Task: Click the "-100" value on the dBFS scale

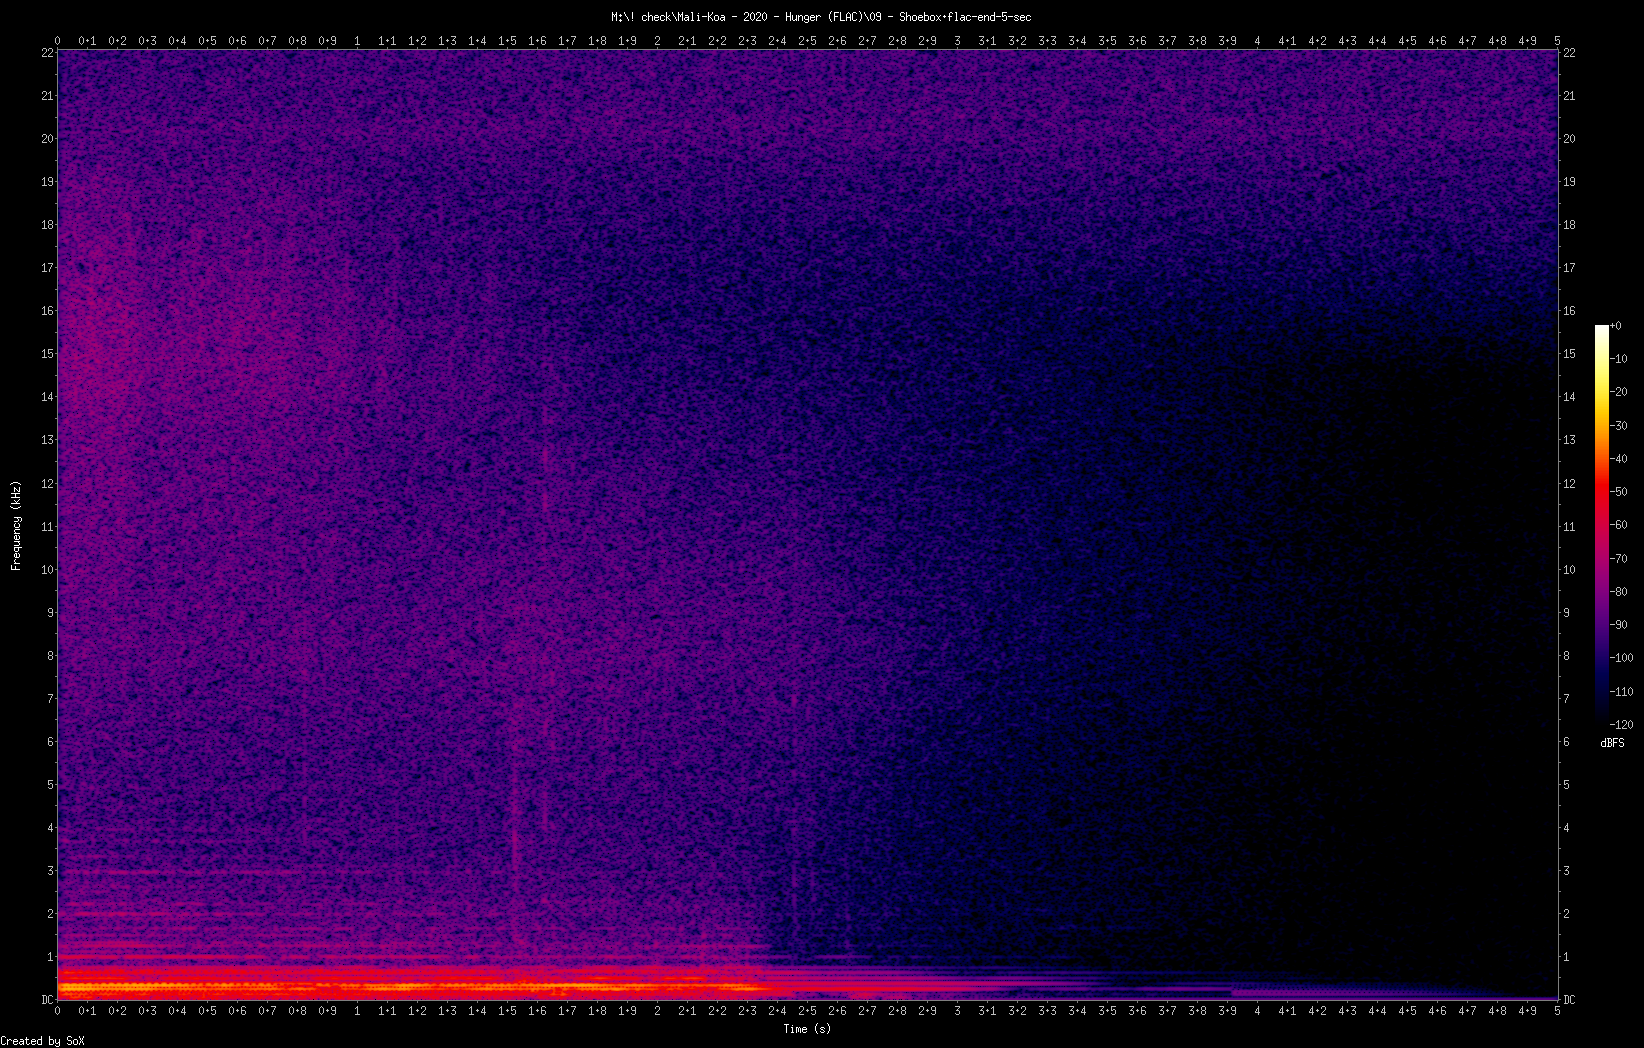Action: 1622,658
